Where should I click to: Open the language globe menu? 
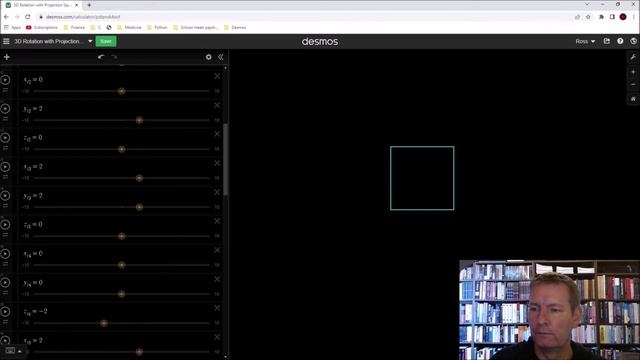click(633, 41)
